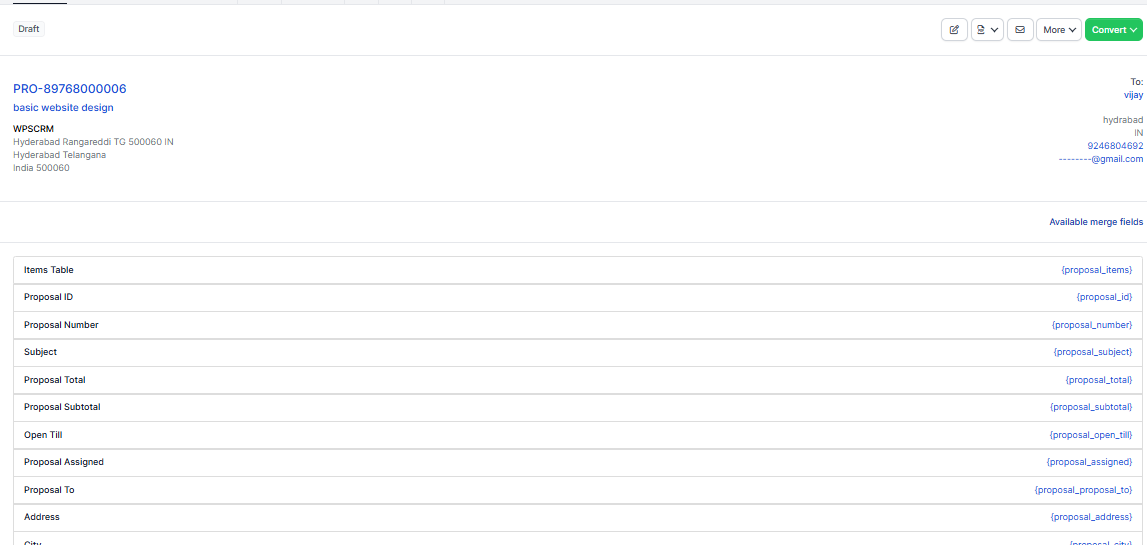Click the {proposal_total} merge field
The image size is (1147, 545).
pyautogui.click(x=1099, y=380)
